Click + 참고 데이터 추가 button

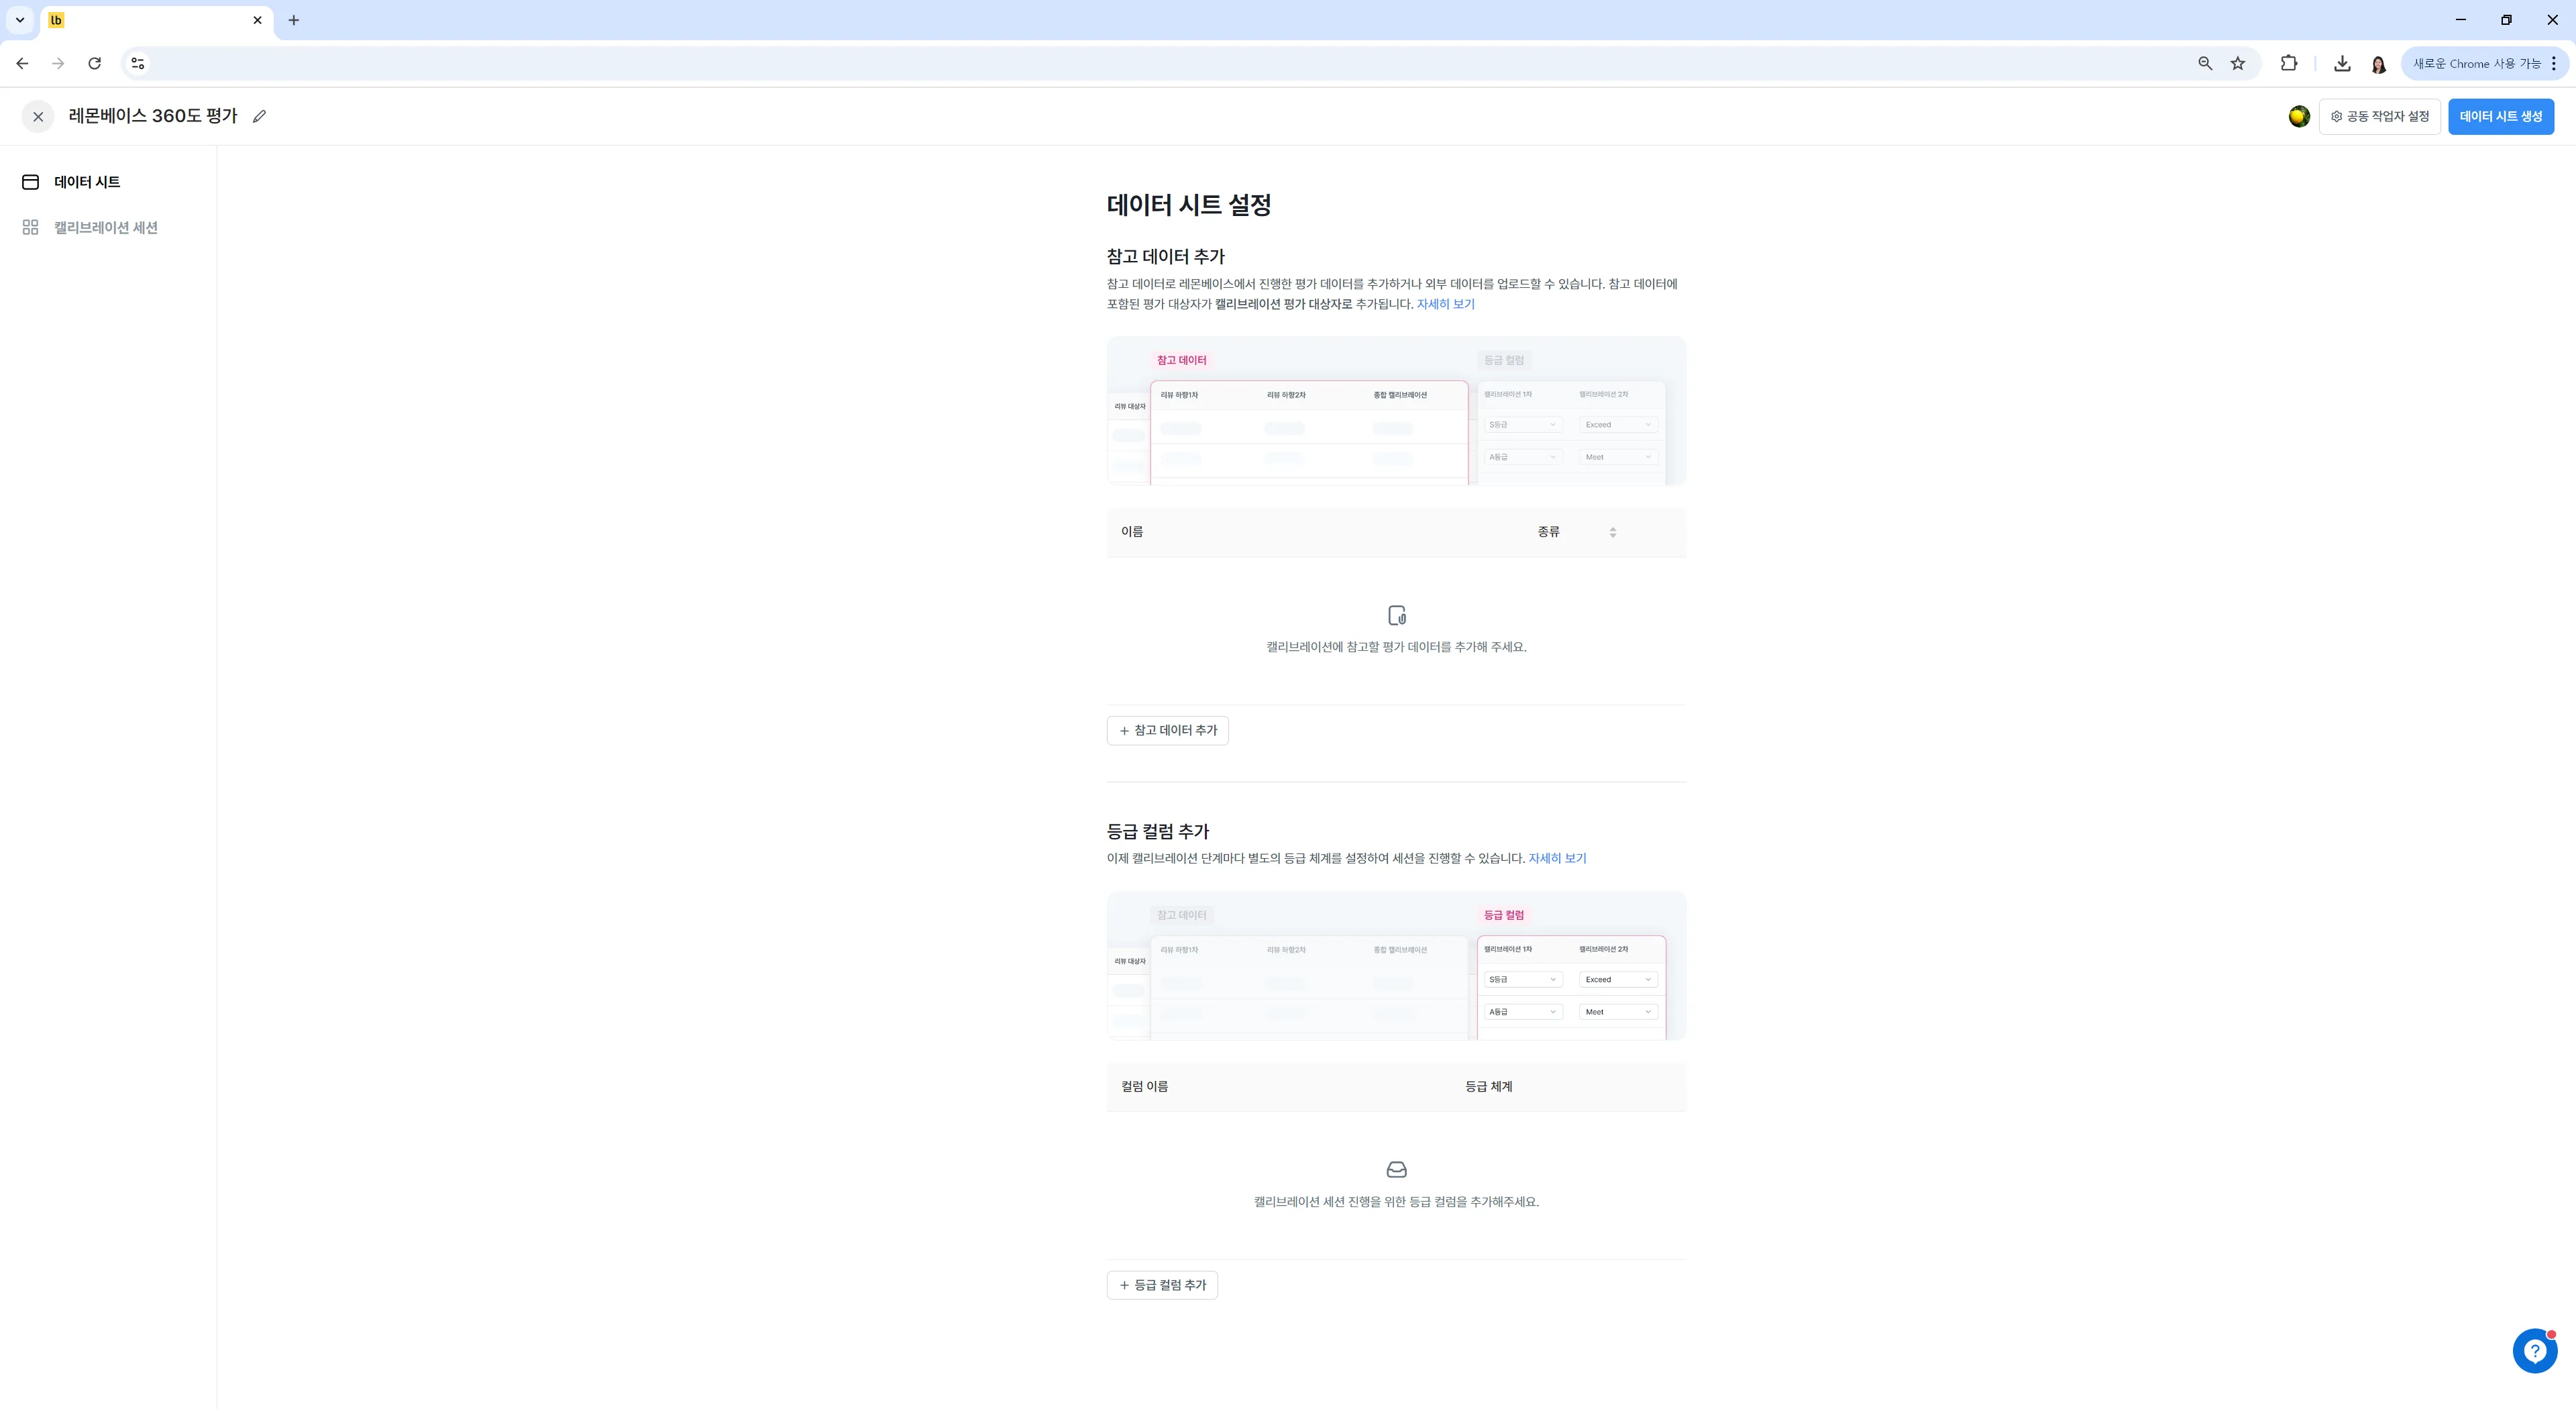point(1167,730)
